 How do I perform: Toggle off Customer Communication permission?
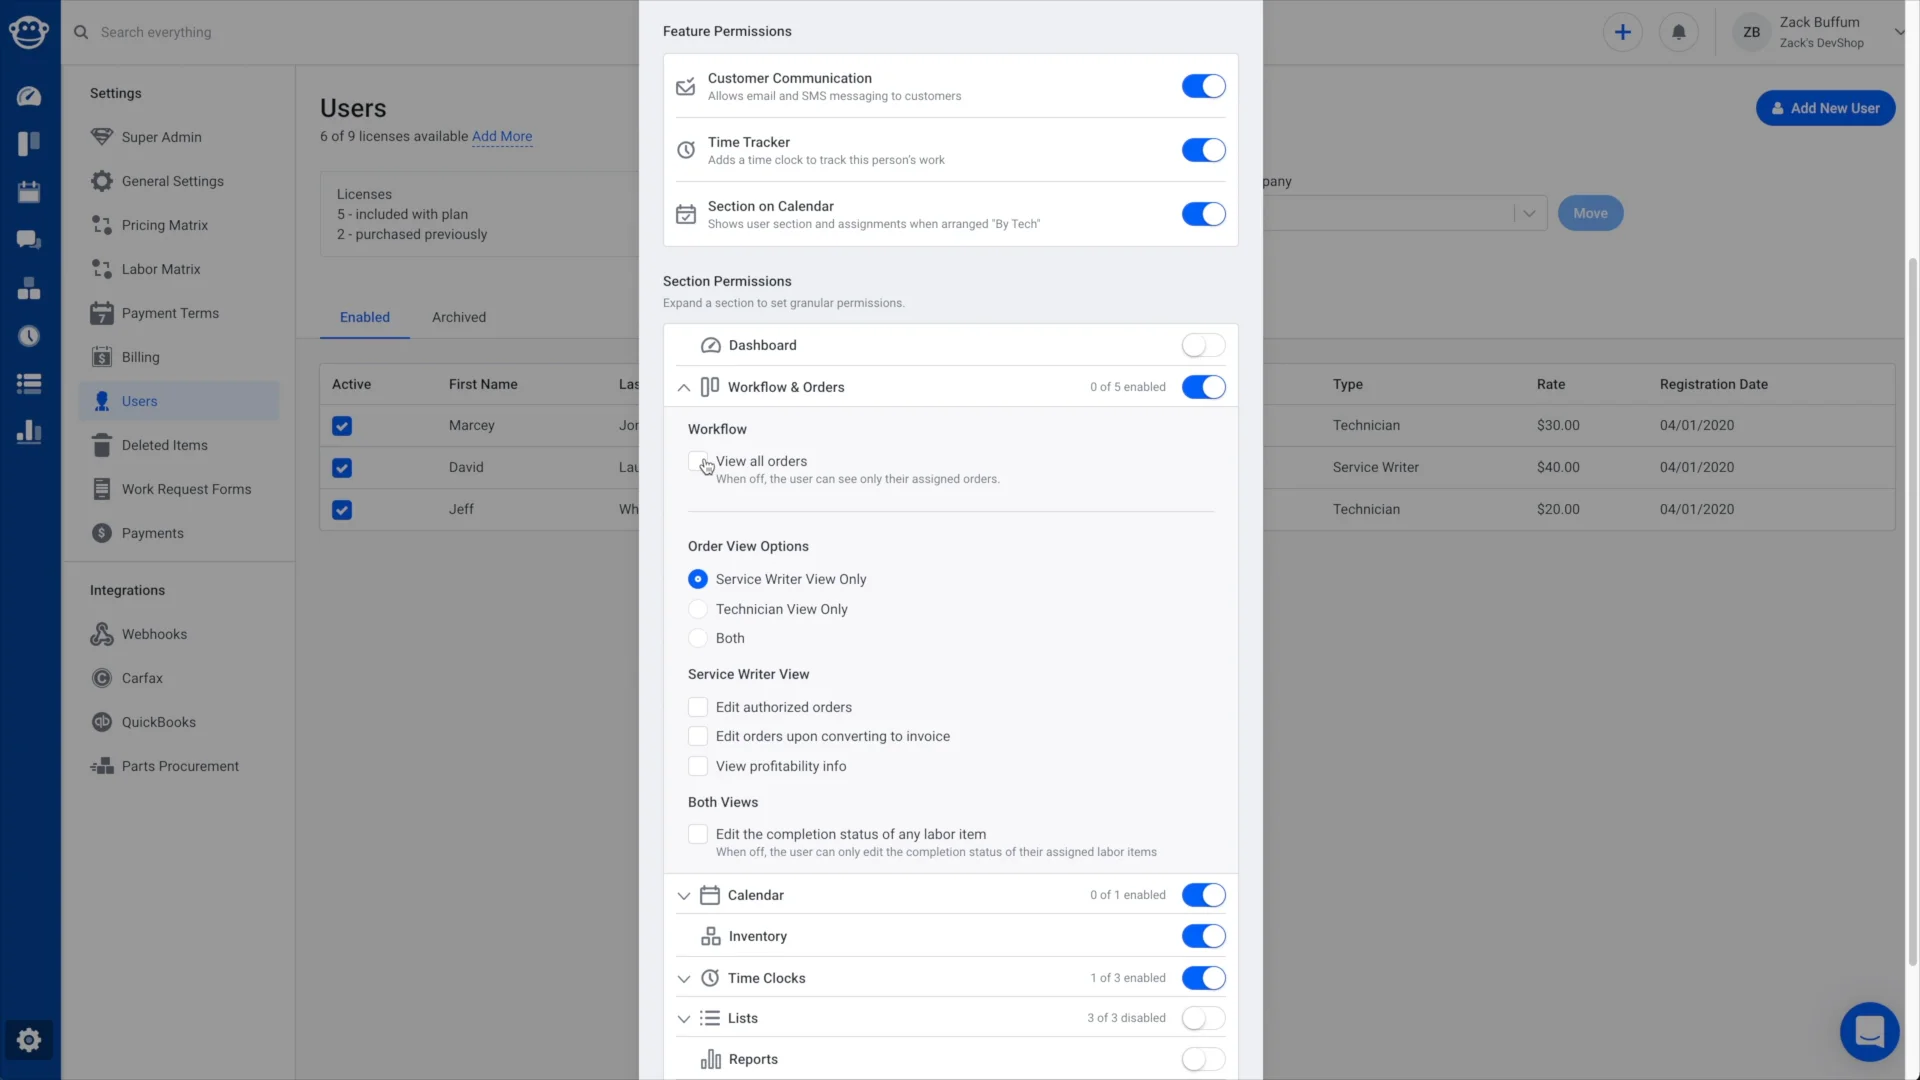pyautogui.click(x=1203, y=86)
